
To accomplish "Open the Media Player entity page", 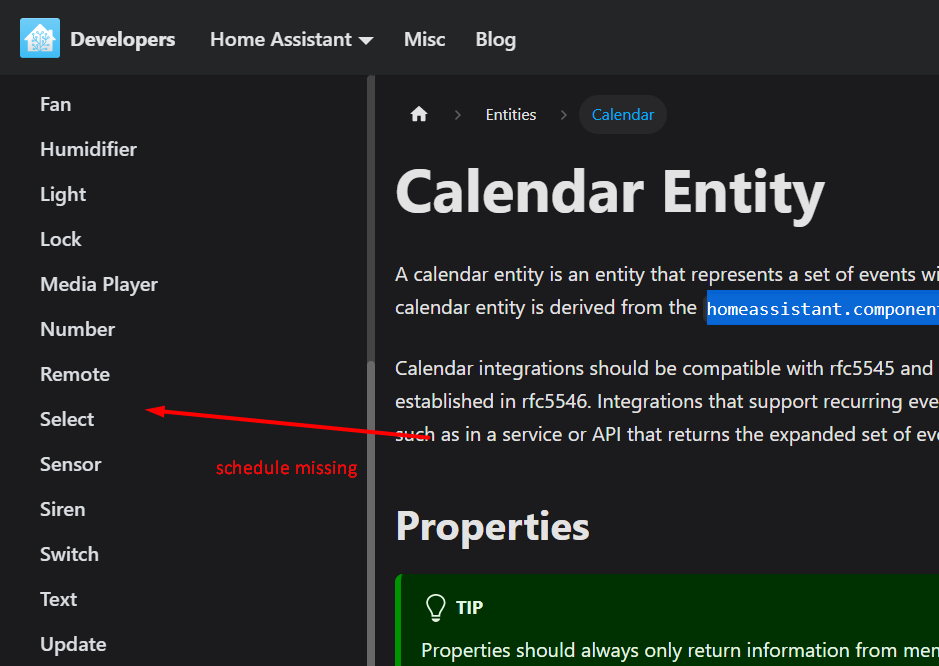I will pos(98,284).
